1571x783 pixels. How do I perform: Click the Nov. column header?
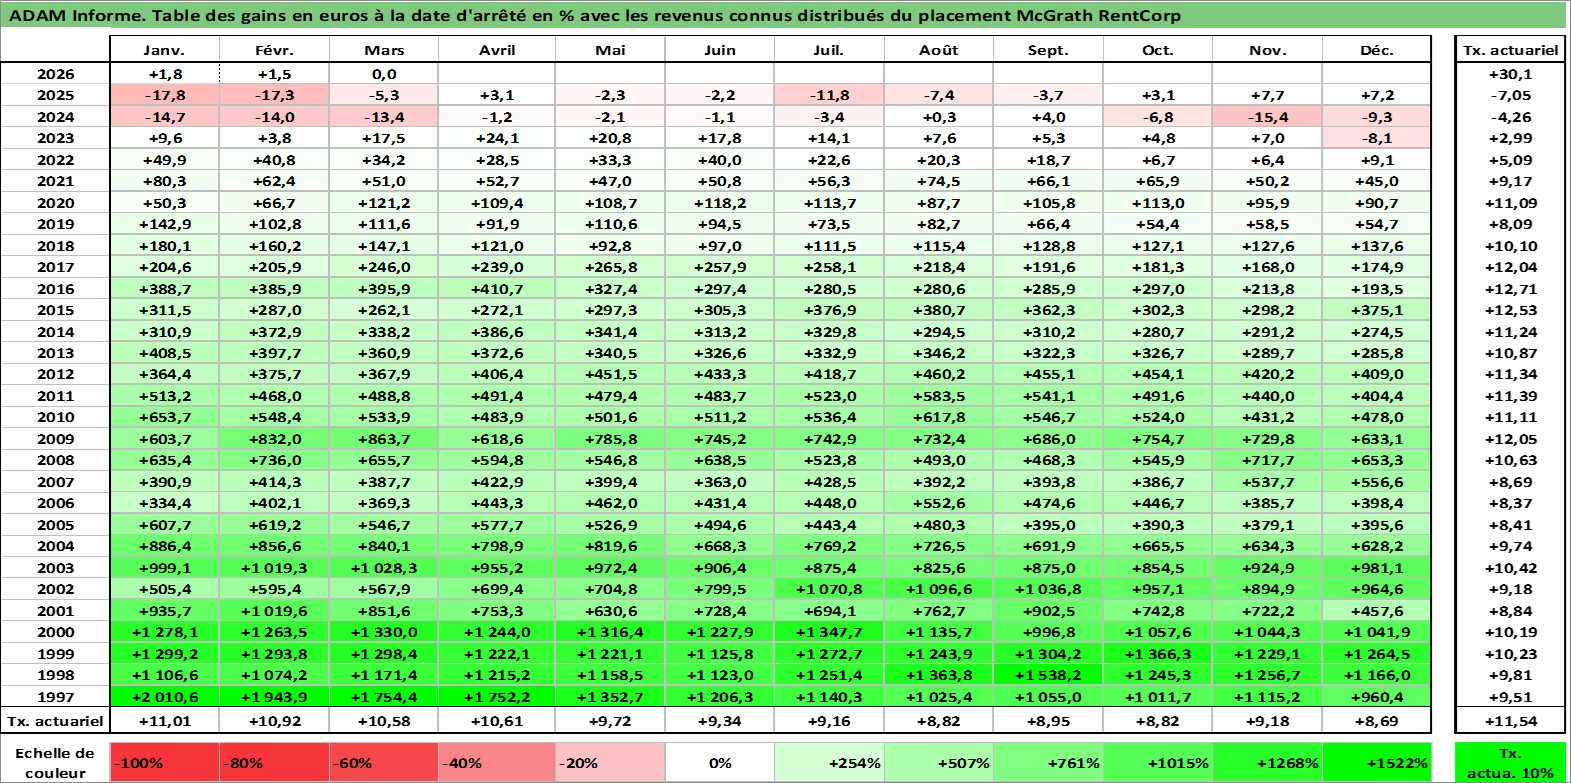click(1267, 50)
